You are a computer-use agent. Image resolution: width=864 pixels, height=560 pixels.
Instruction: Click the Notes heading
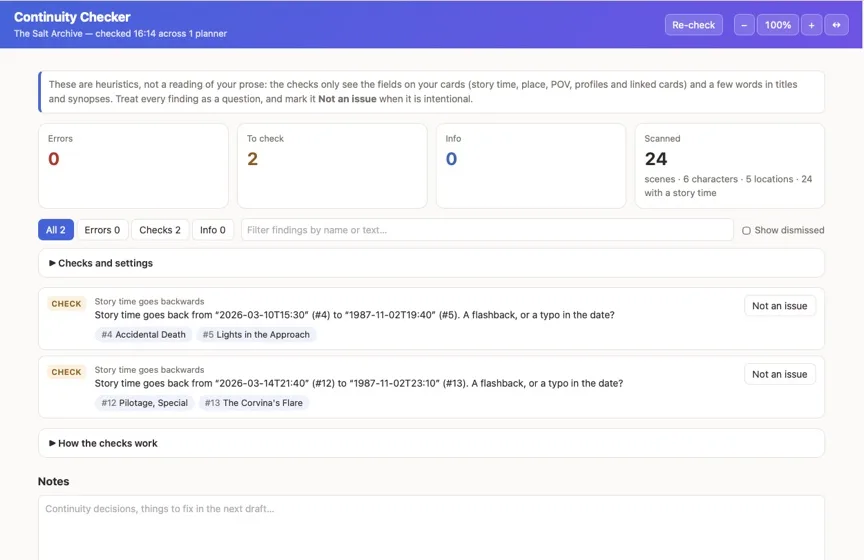(x=53, y=481)
